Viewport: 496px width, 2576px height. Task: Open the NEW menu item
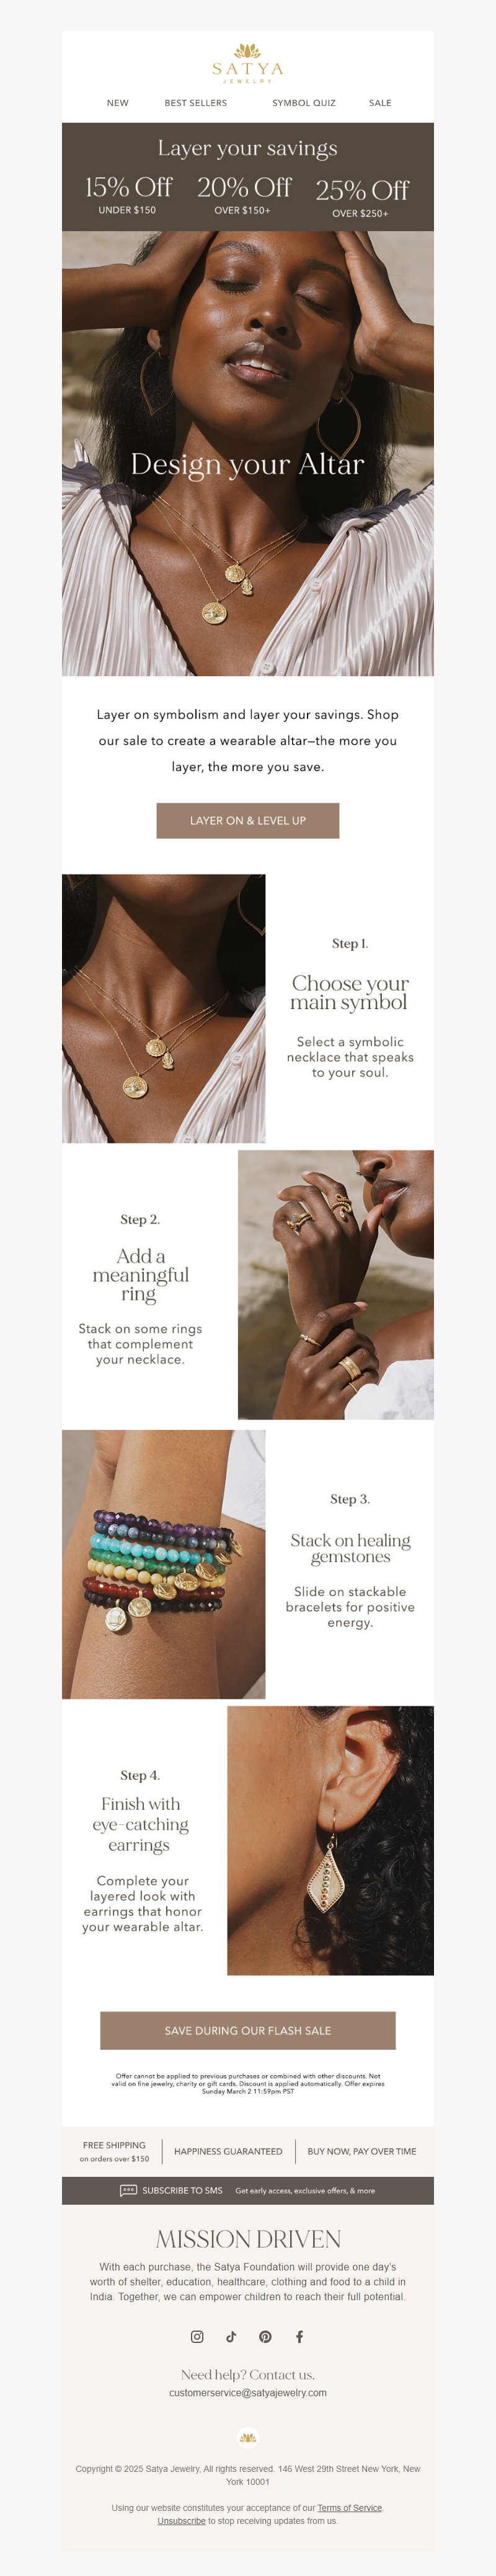click(118, 103)
